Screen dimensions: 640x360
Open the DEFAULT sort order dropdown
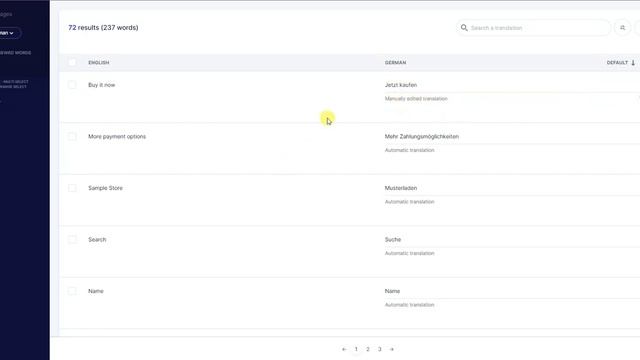pyautogui.click(x=620, y=62)
